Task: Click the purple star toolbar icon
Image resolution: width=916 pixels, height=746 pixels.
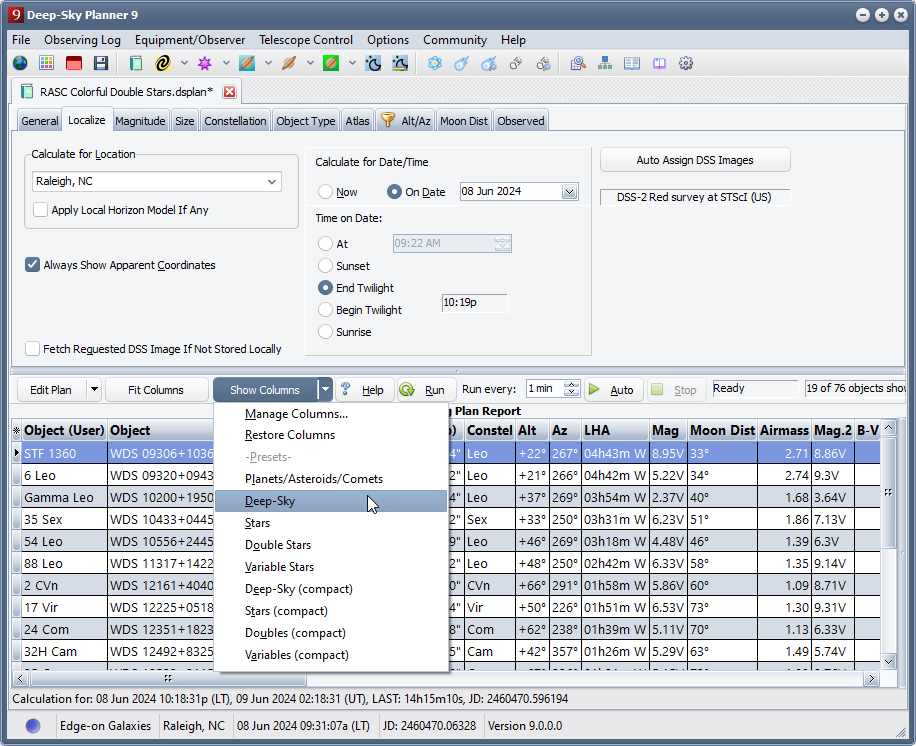Action: 205,63
